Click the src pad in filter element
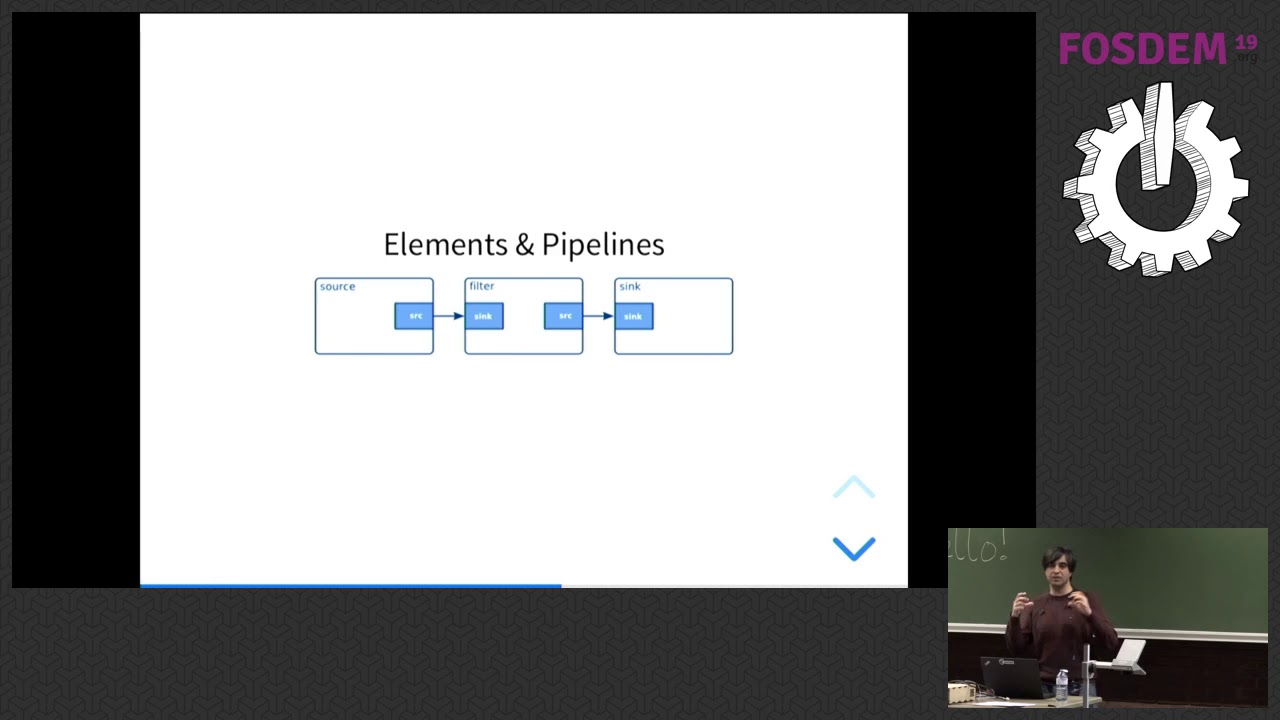This screenshot has width=1280, height=720. [563, 316]
